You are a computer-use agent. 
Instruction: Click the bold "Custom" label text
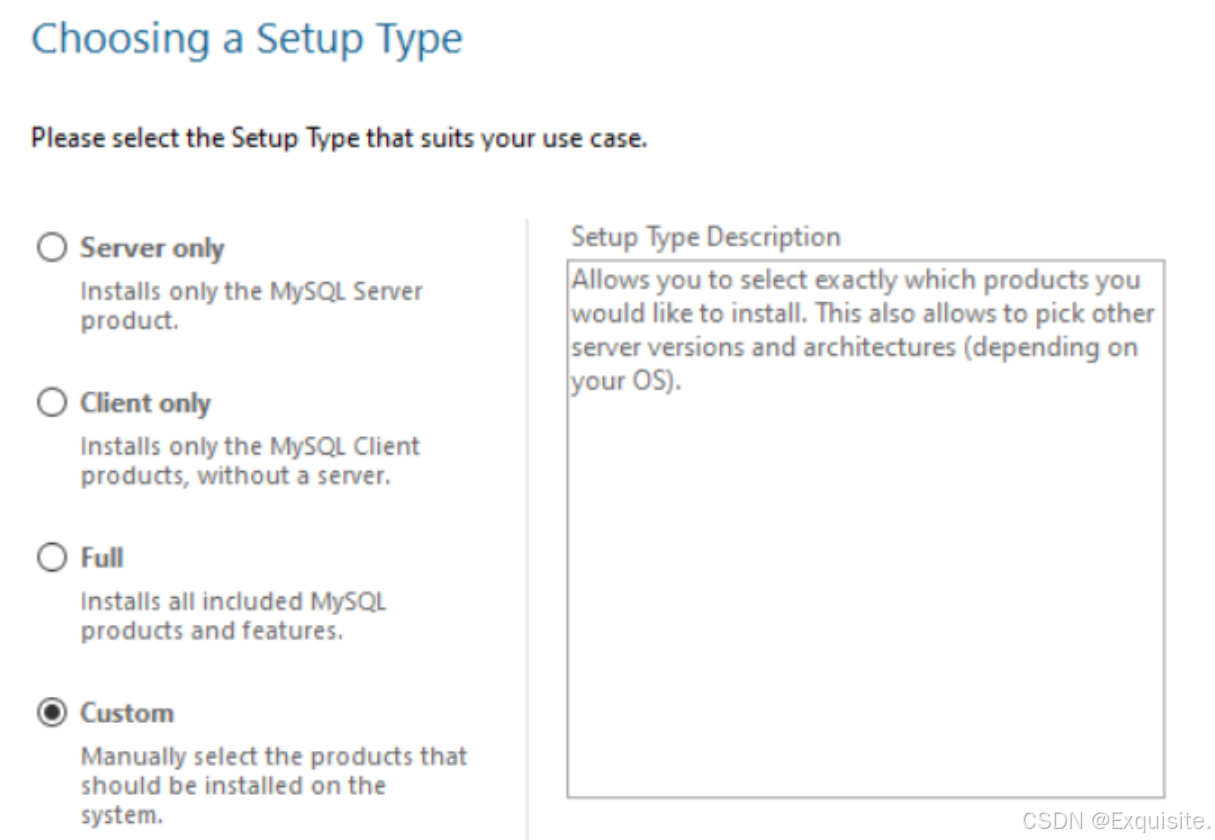(x=127, y=713)
